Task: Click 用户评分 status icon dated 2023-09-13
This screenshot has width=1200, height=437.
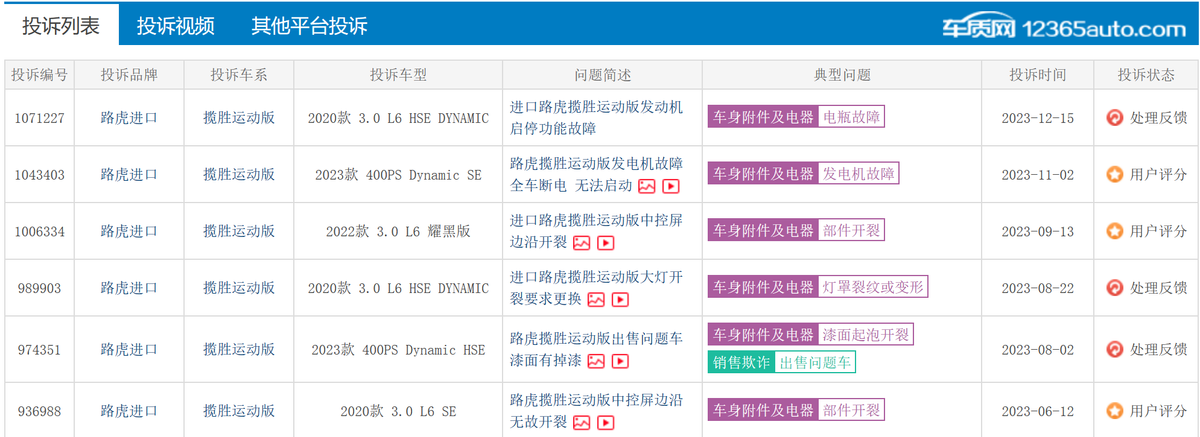Action: click(1115, 231)
